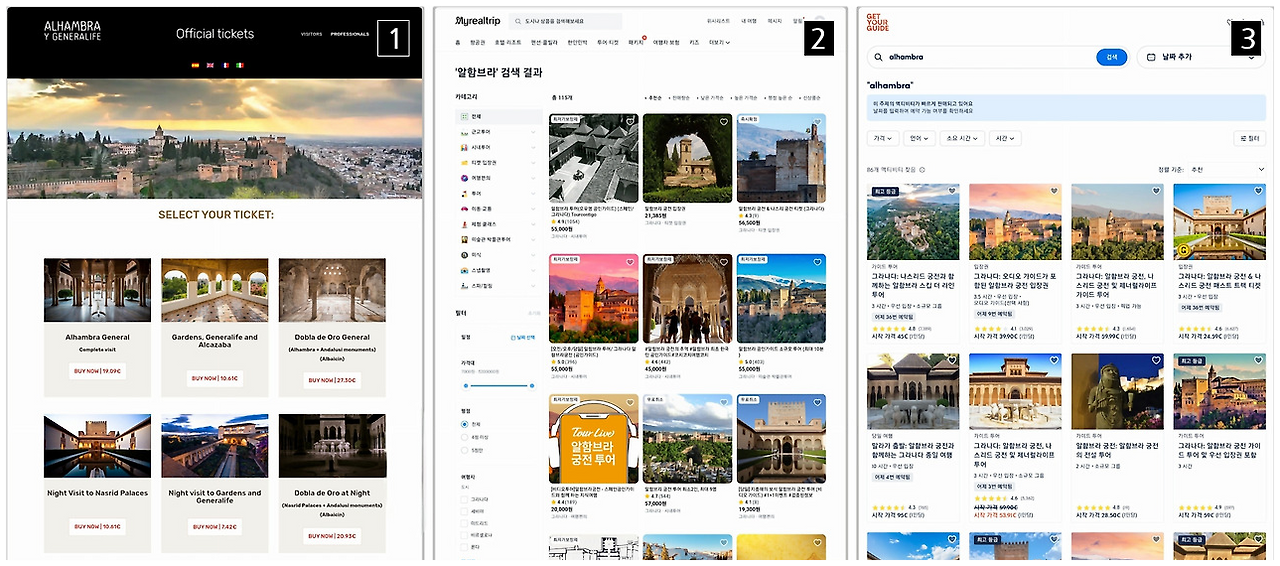The width and height of the screenshot is (1280, 566).
Task: Open the 날짜 추가 date dropdown
Action: [1202, 57]
